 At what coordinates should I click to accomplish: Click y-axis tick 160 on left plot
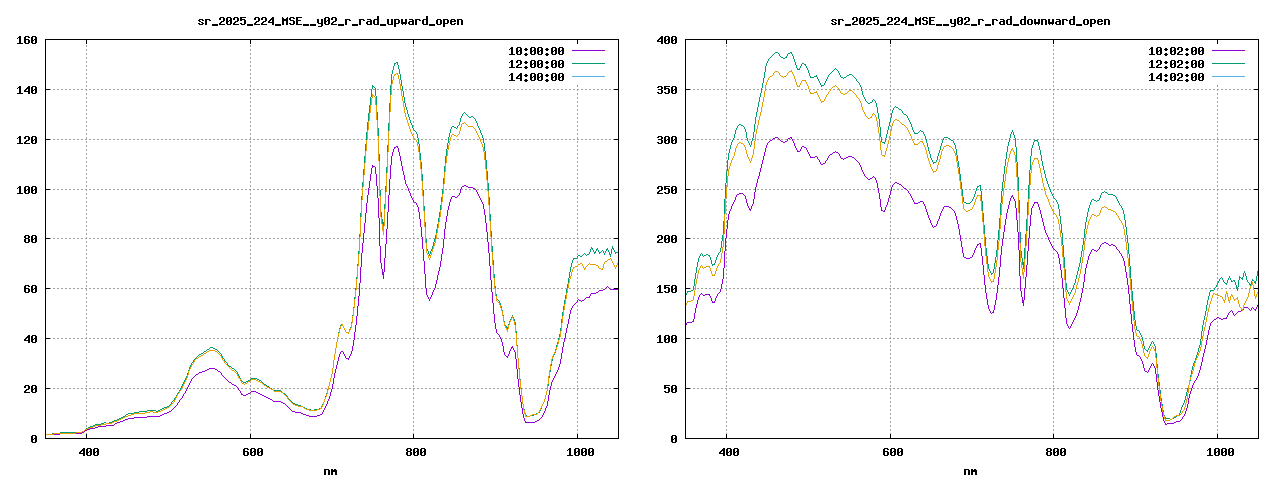tap(27, 40)
